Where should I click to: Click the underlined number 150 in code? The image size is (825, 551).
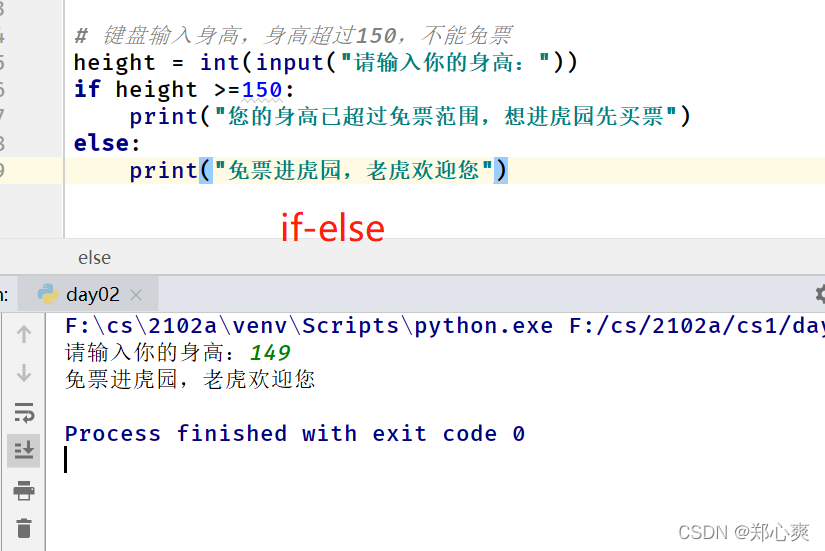[x=262, y=89]
